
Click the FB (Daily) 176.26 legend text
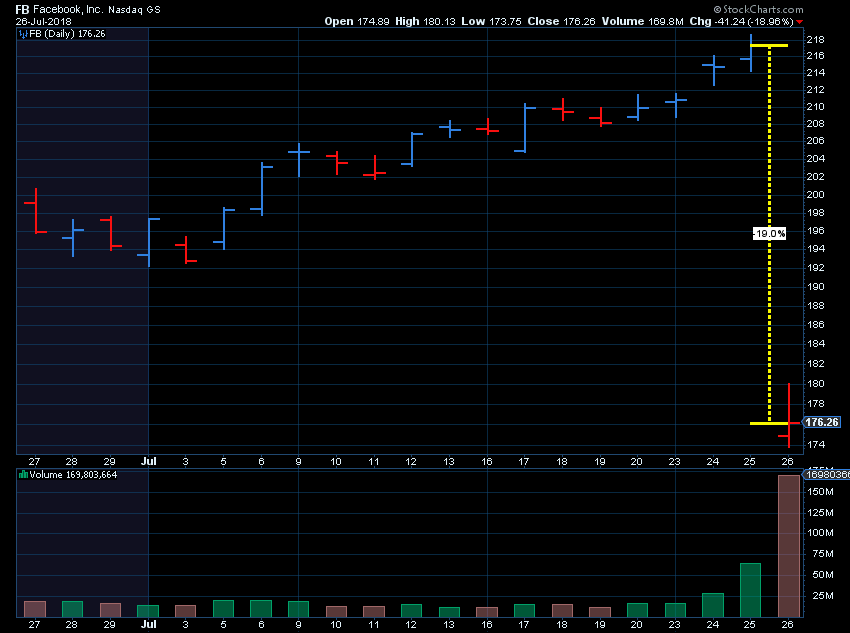coord(67,34)
